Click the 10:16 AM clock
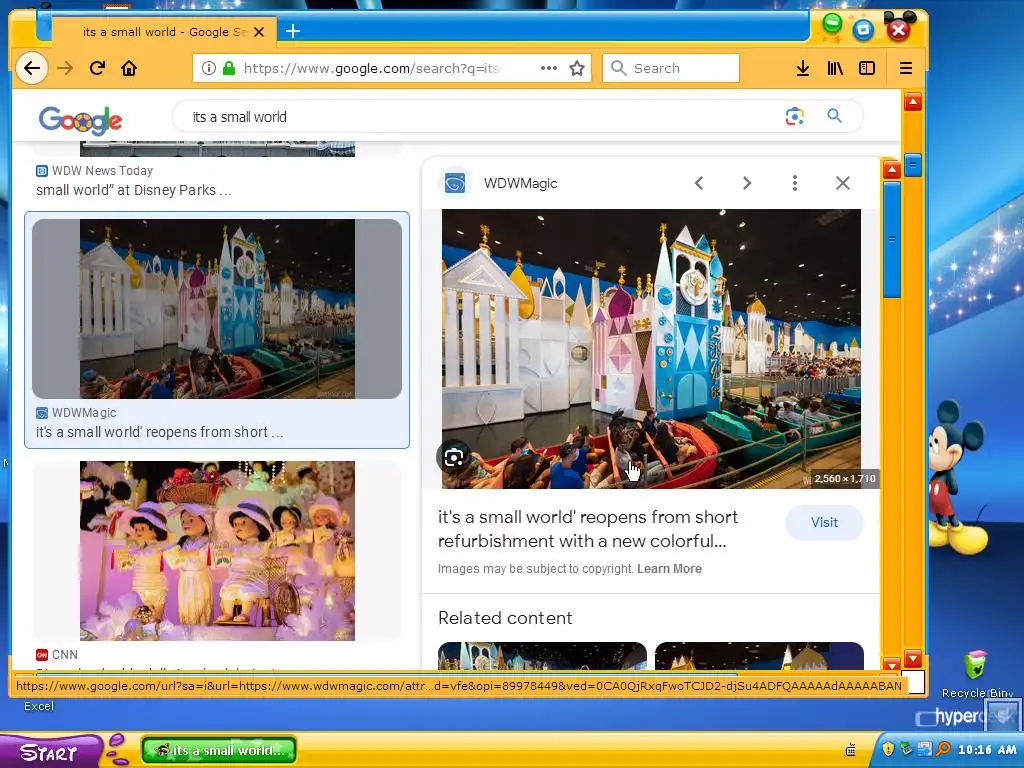Viewport: 1024px width, 768px height. coord(987,750)
